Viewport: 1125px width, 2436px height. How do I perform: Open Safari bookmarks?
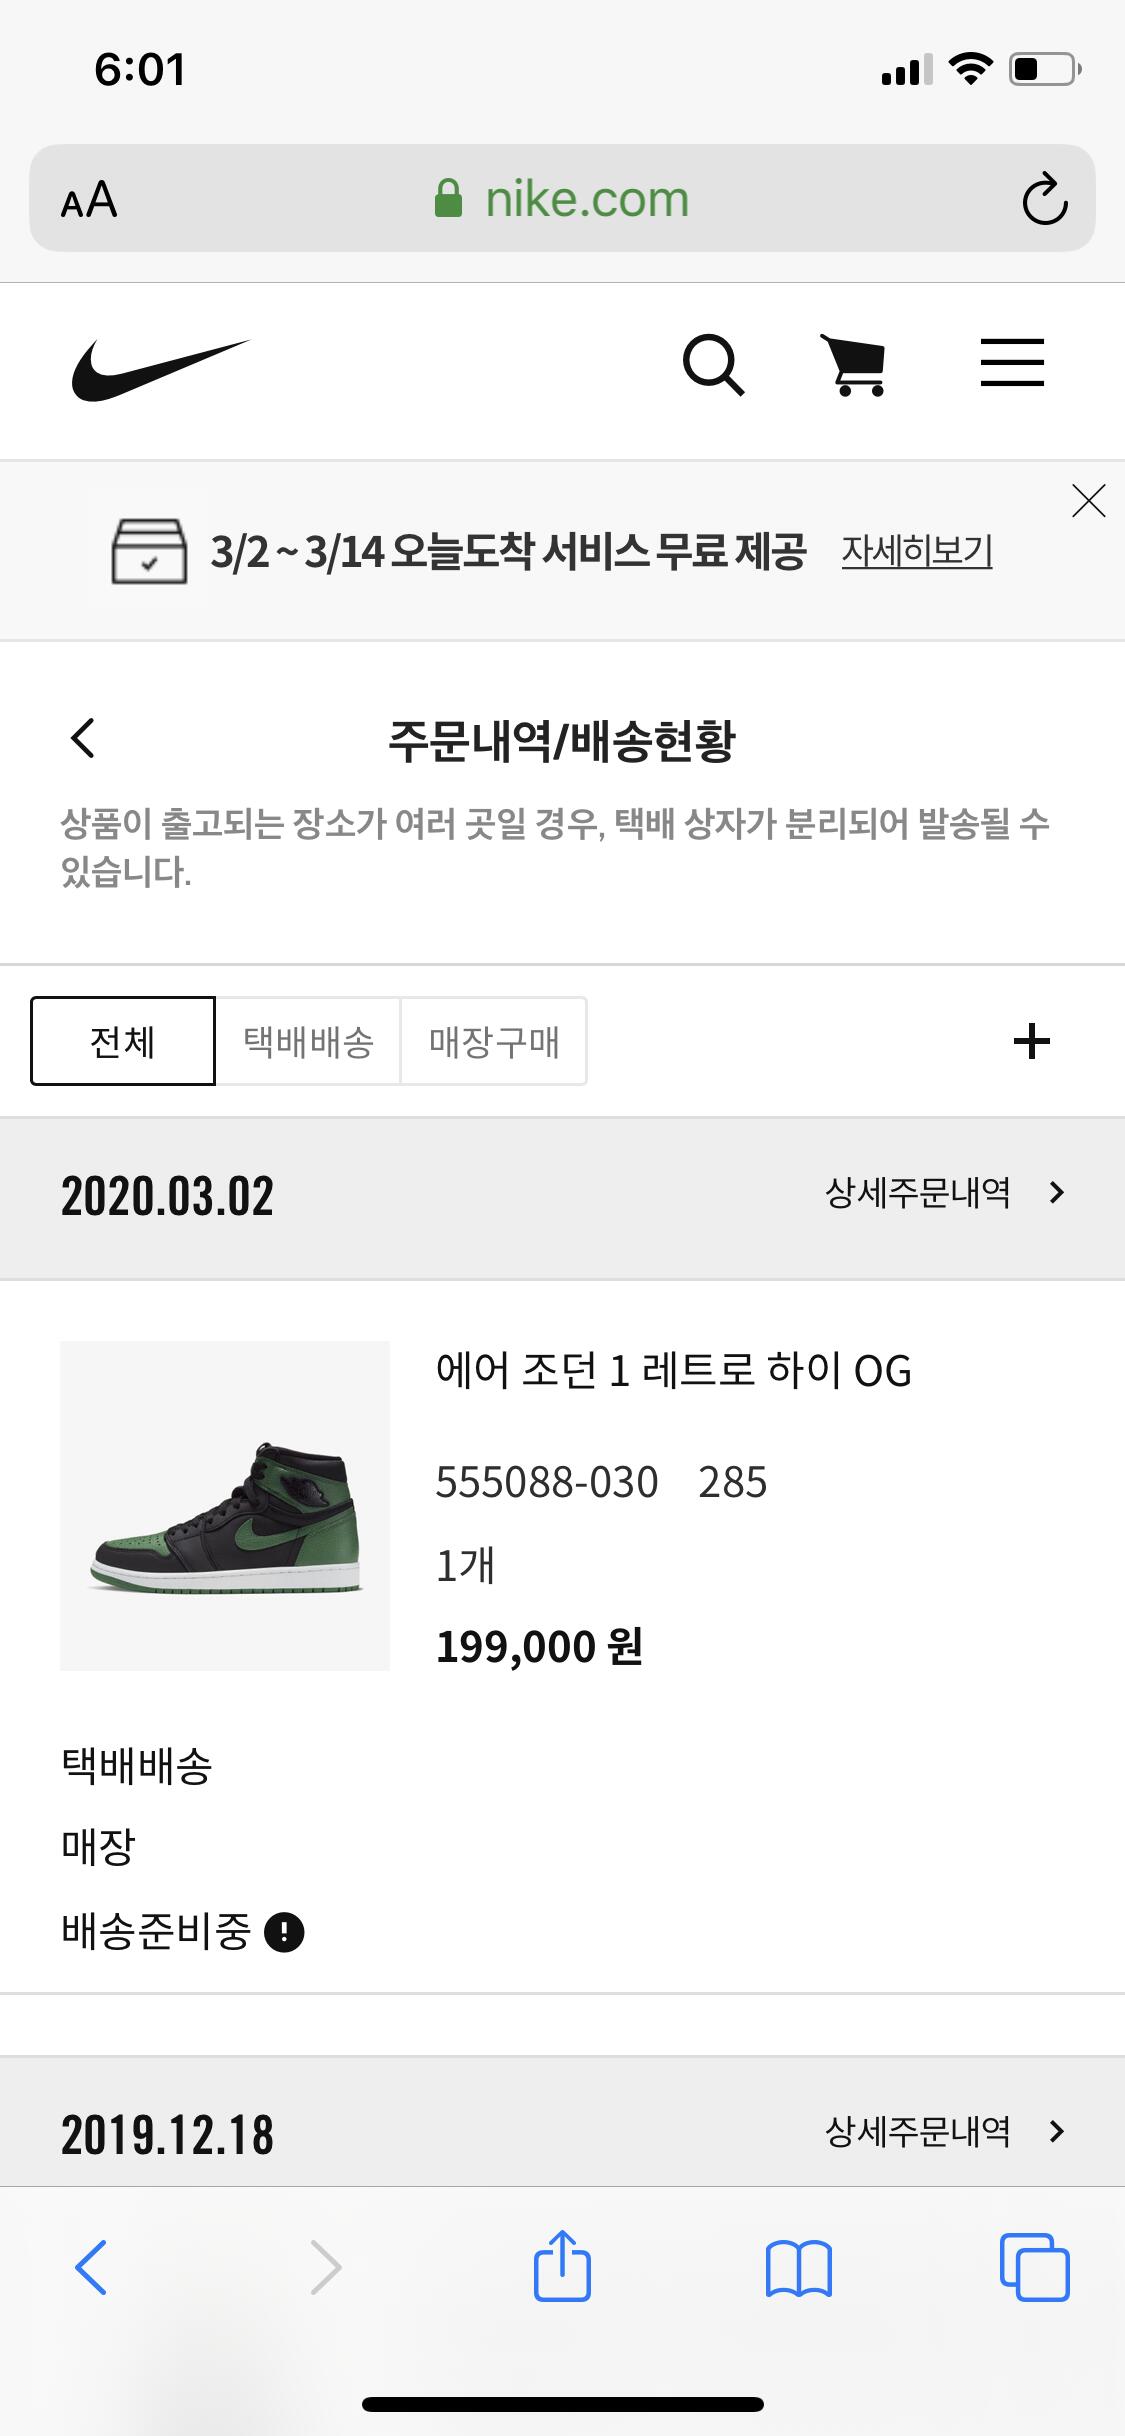point(798,2267)
